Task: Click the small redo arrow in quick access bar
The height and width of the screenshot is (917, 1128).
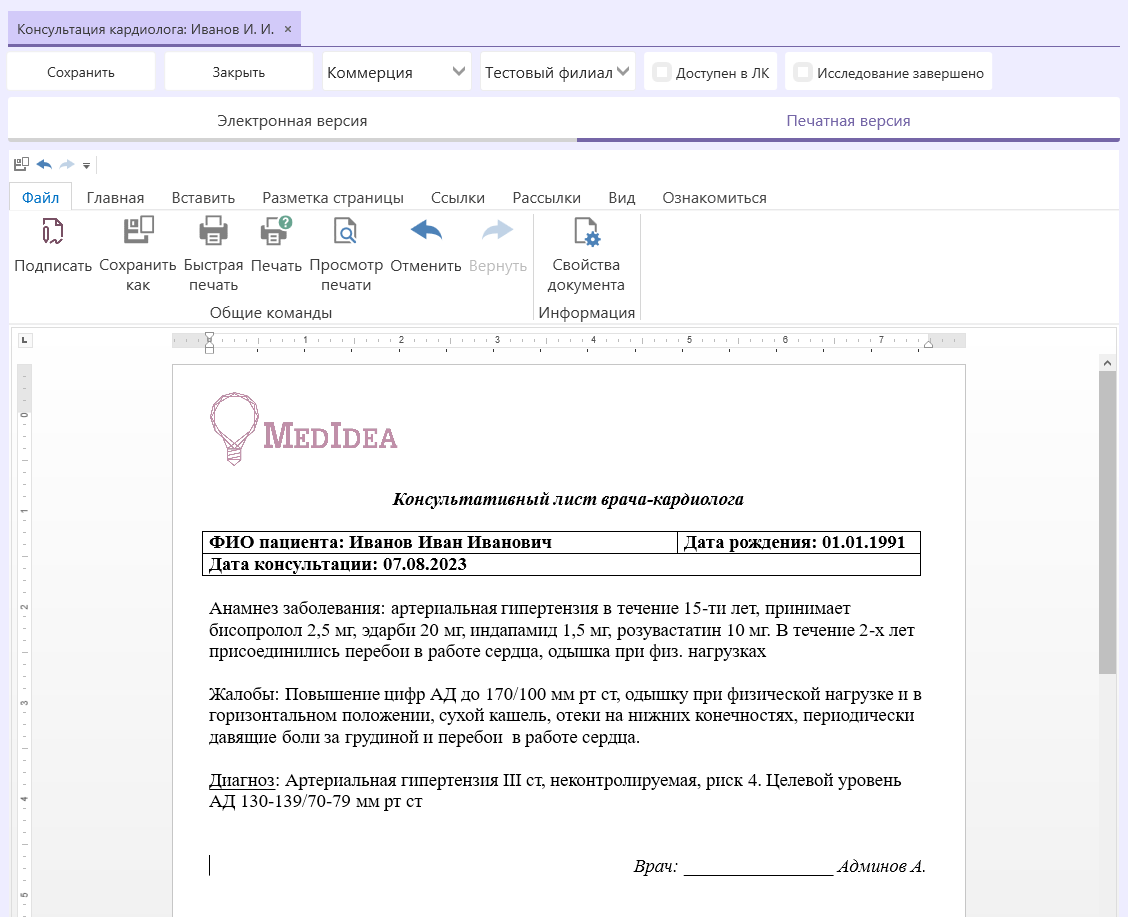Action: (x=67, y=165)
